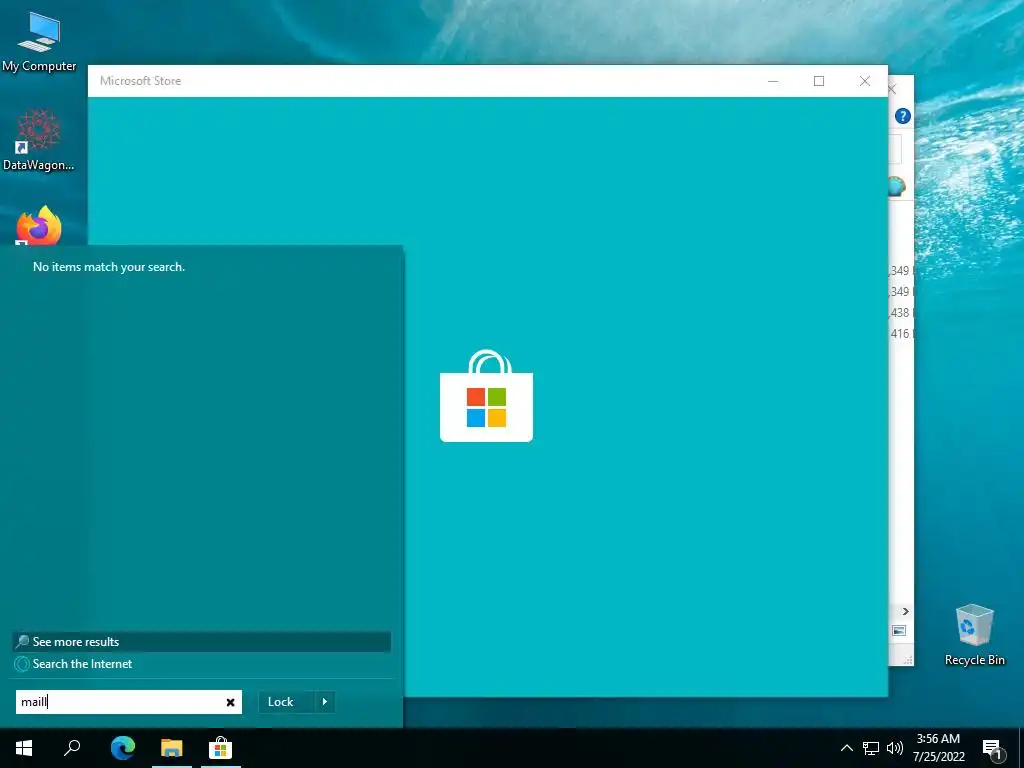Launch Firefox from the desktop icon
Screen dimensions: 1024x768
click(x=39, y=226)
